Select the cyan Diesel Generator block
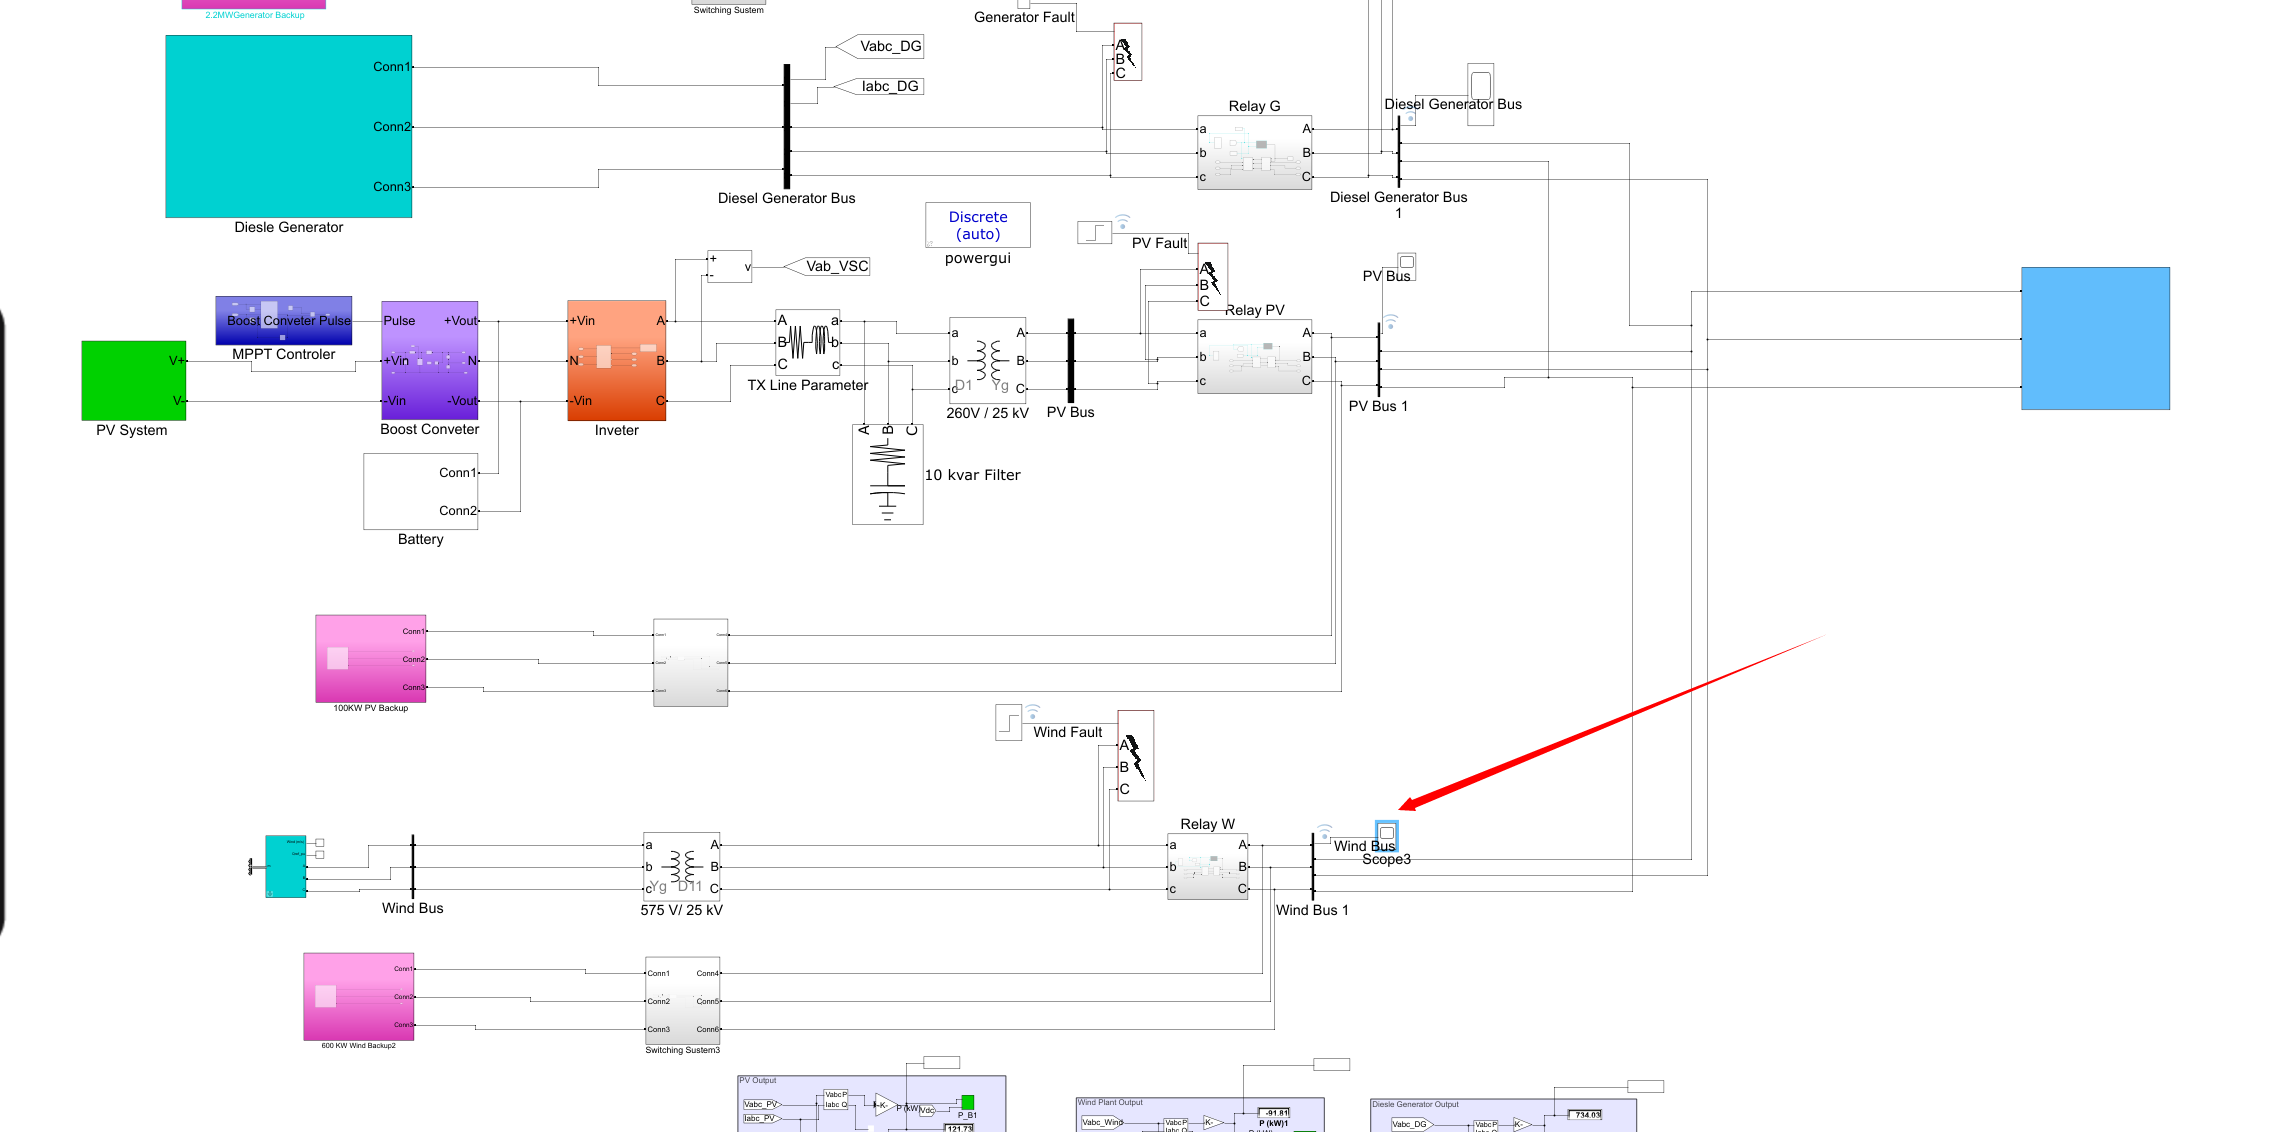The width and height of the screenshot is (2273, 1132). 288,126
